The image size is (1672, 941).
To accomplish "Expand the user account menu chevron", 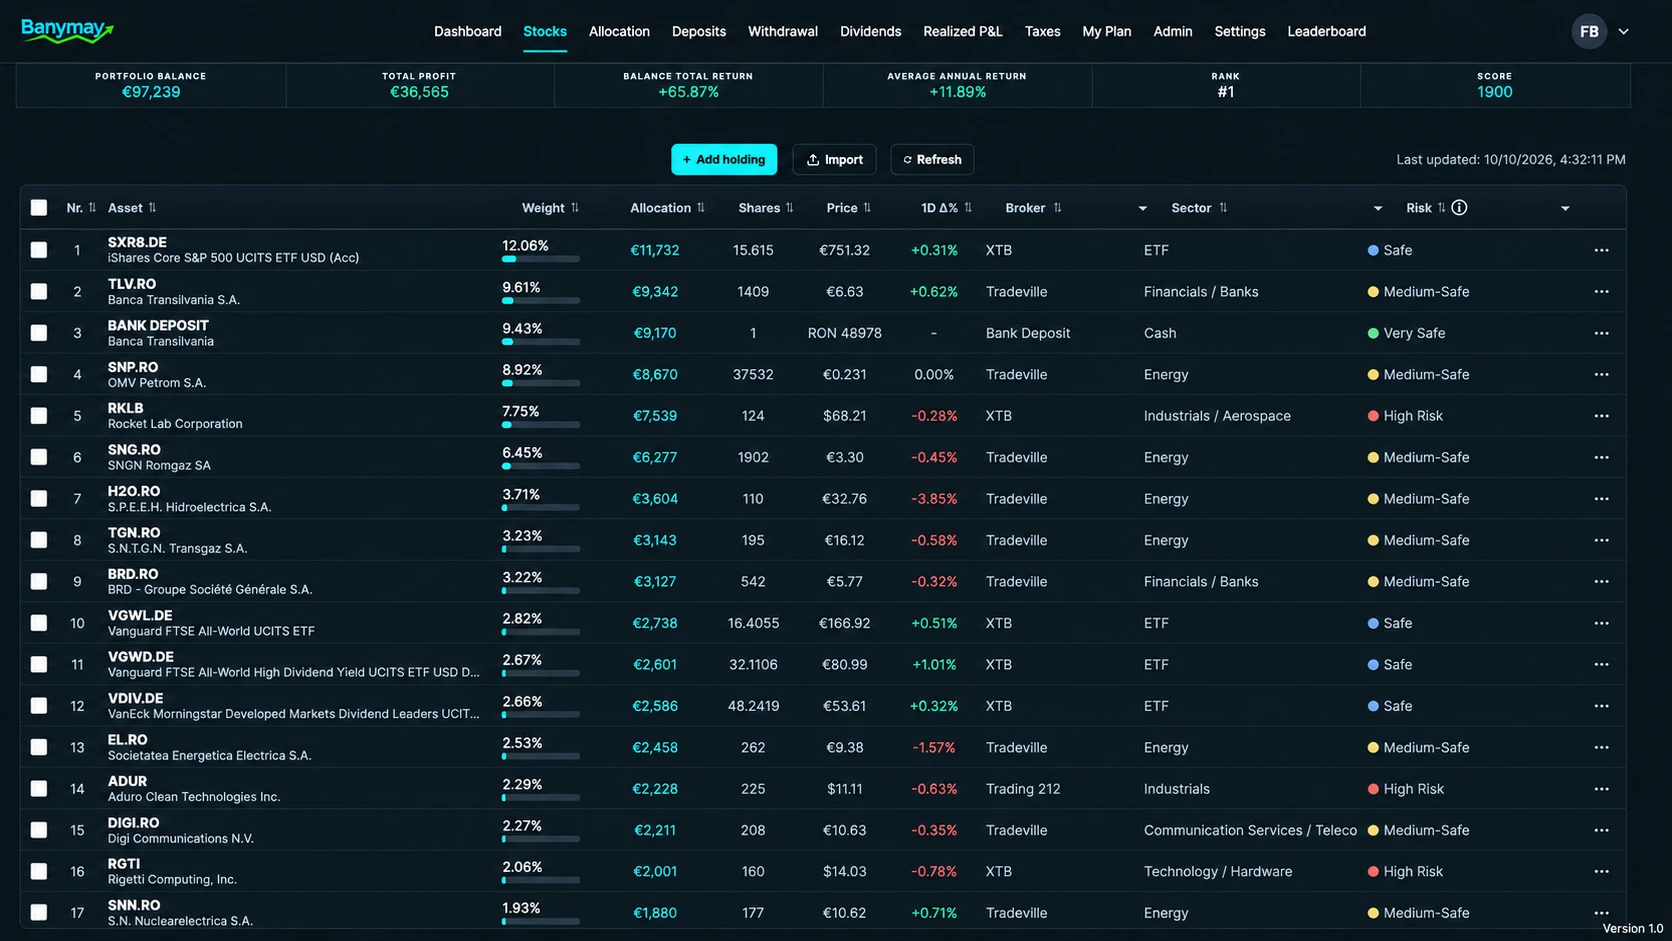I will click(1624, 31).
